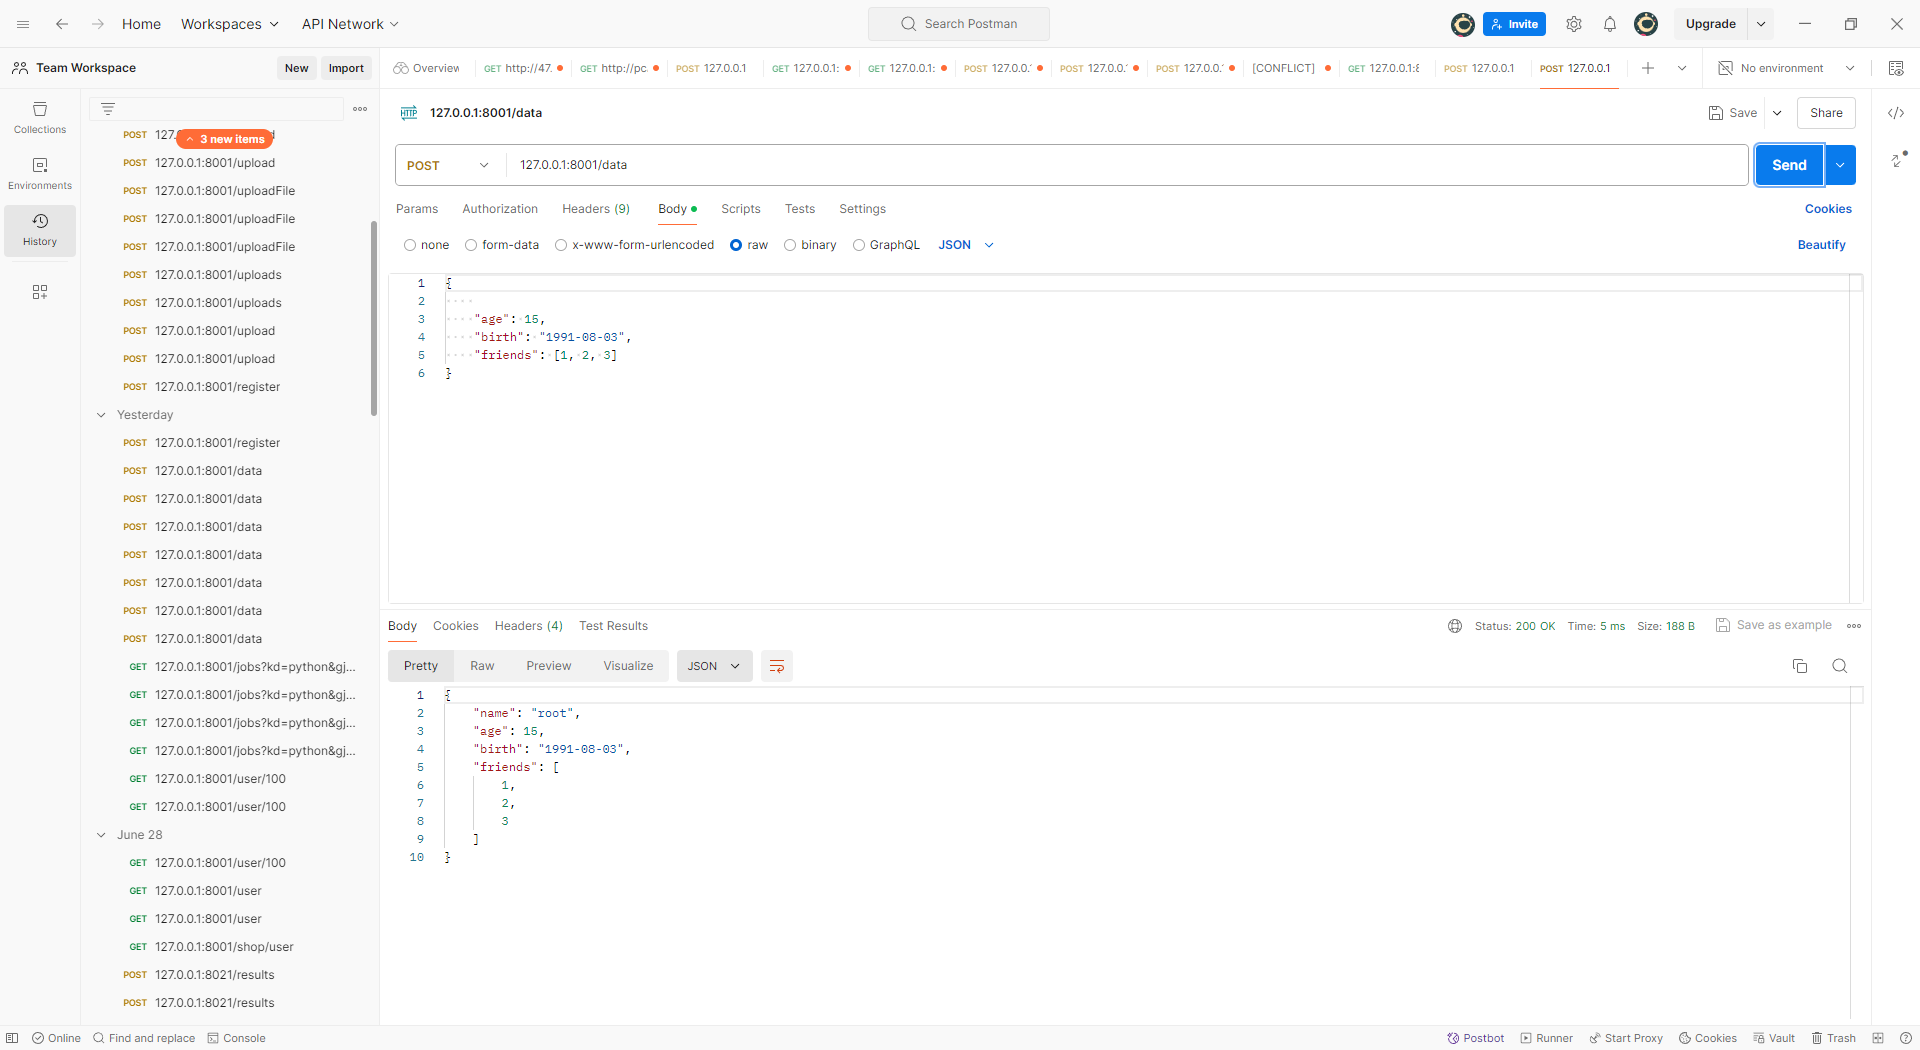Open the JSON body format dropdown
This screenshot has height=1050, width=1920.
point(966,245)
